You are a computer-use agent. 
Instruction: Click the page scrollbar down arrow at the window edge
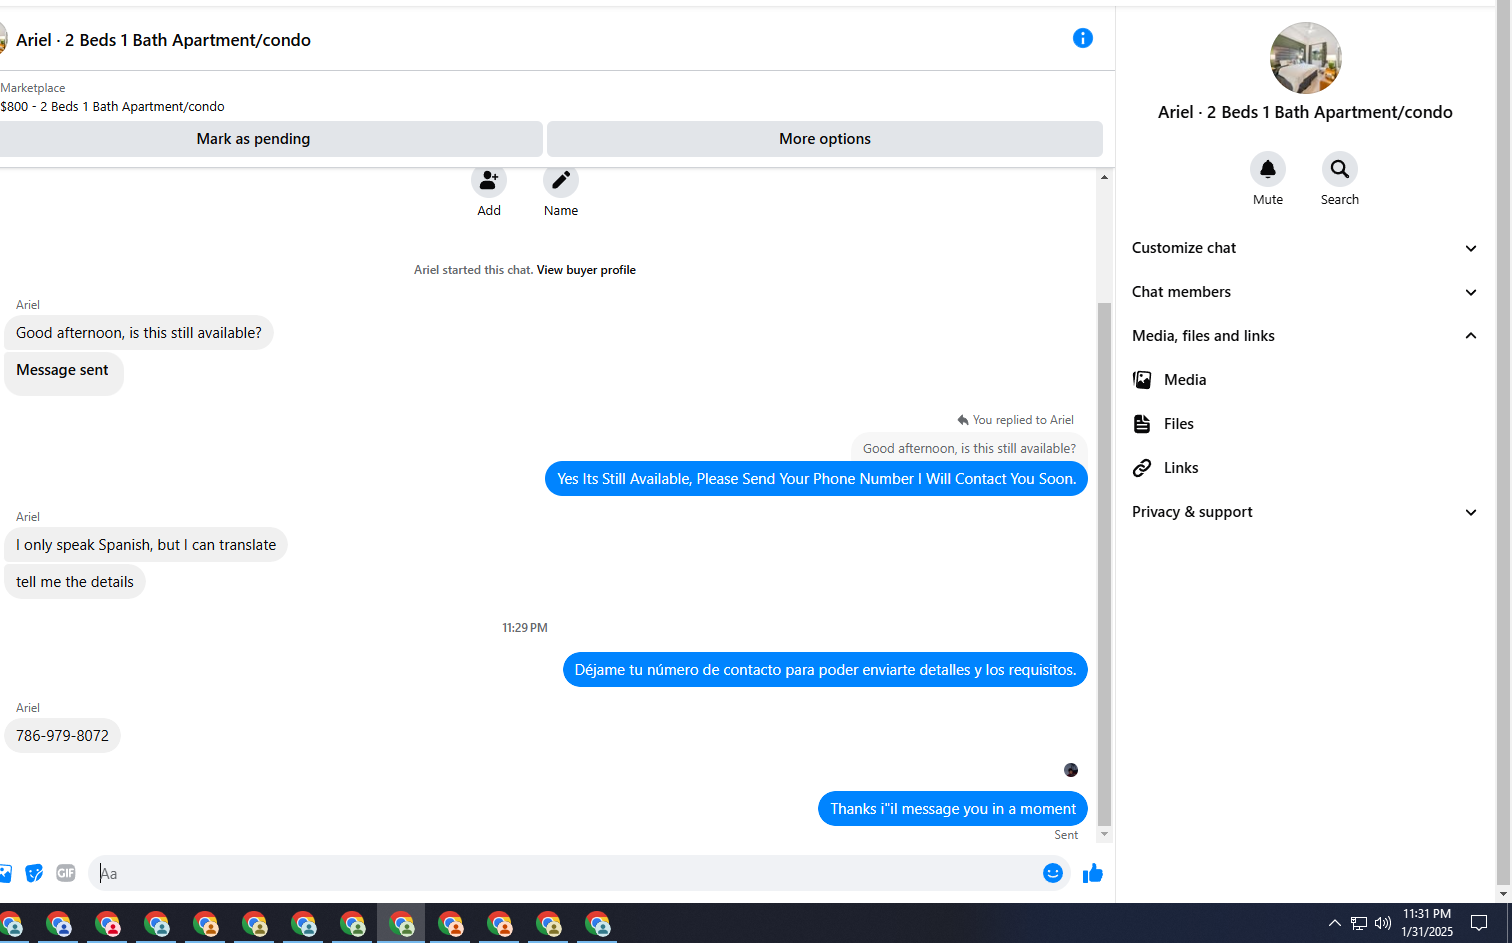click(1503, 893)
